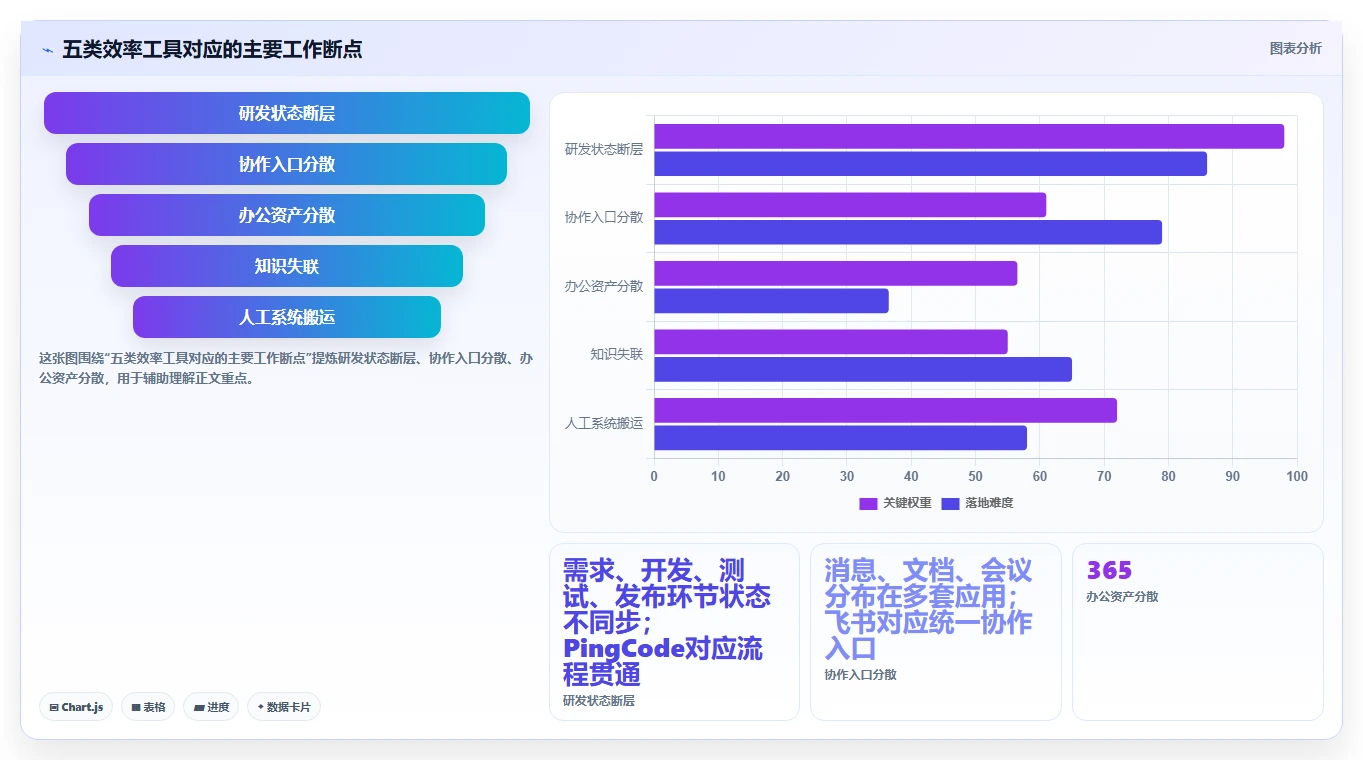Click the 人工系统搬运 y-axis label
Image resolution: width=1363 pixels, height=760 pixels.
604,423
